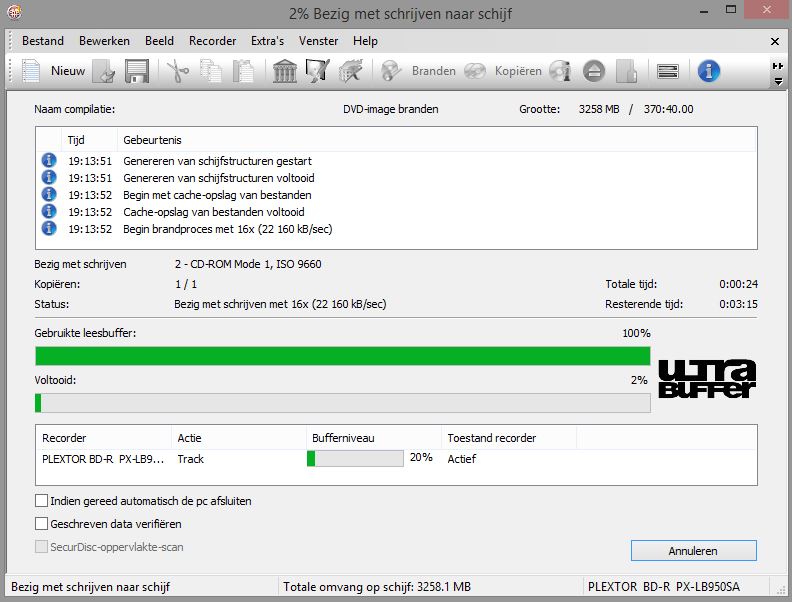Click 'Begin brandproces met 16x (22 160 kB/sec)' text
This screenshot has width=792, height=602.
(x=228, y=229)
